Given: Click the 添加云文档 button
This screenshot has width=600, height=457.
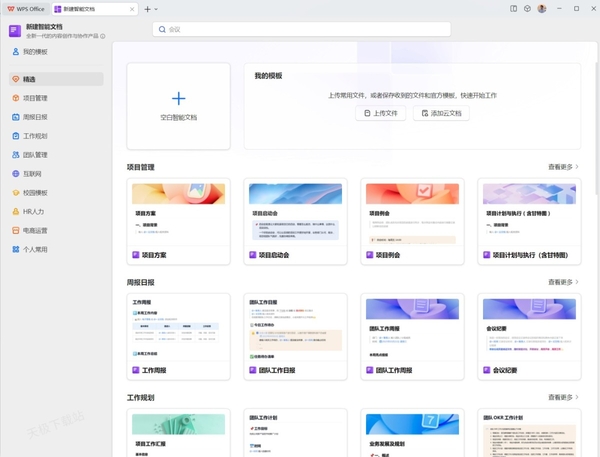Looking at the screenshot, I should [x=441, y=114].
